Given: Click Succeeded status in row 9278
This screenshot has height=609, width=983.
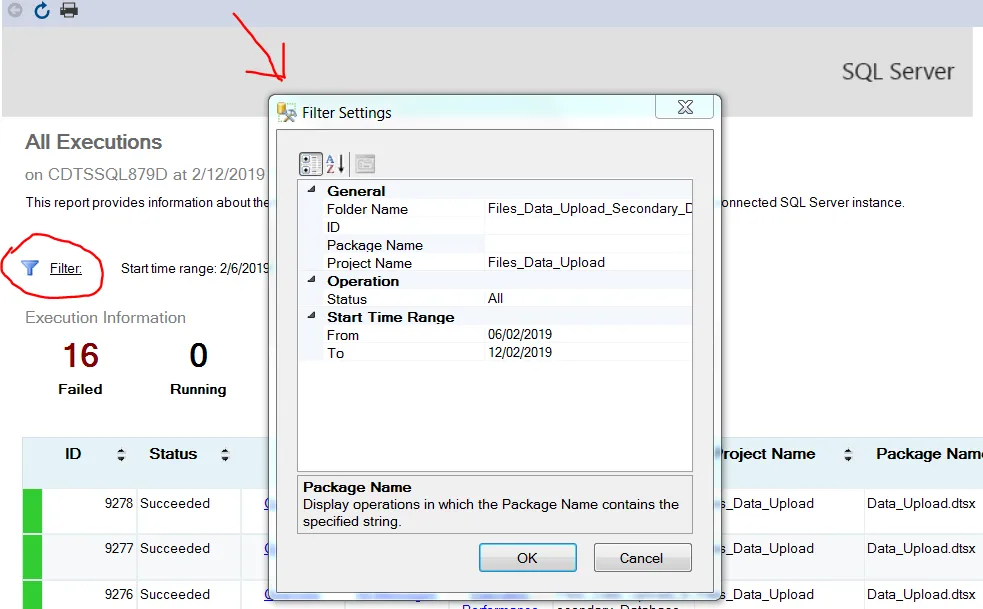Looking at the screenshot, I should [x=175, y=503].
